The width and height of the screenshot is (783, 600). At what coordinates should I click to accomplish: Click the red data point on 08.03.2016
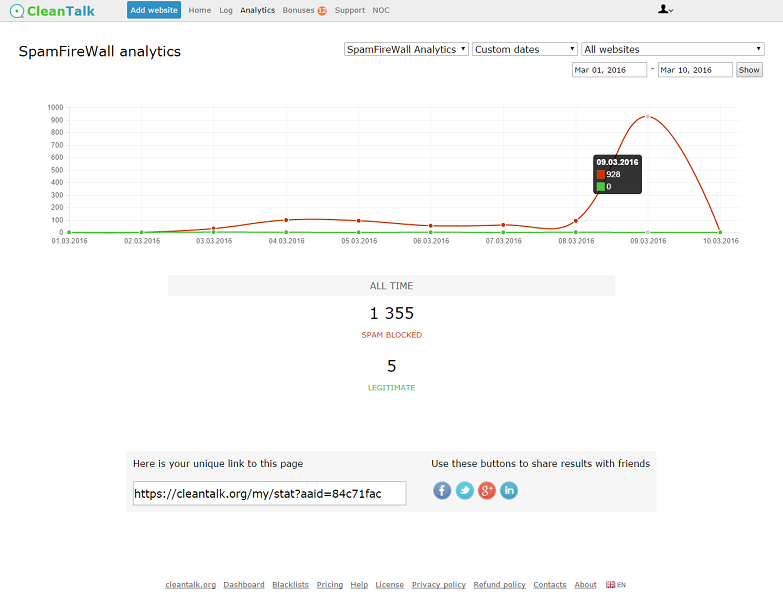pyautogui.click(x=576, y=221)
